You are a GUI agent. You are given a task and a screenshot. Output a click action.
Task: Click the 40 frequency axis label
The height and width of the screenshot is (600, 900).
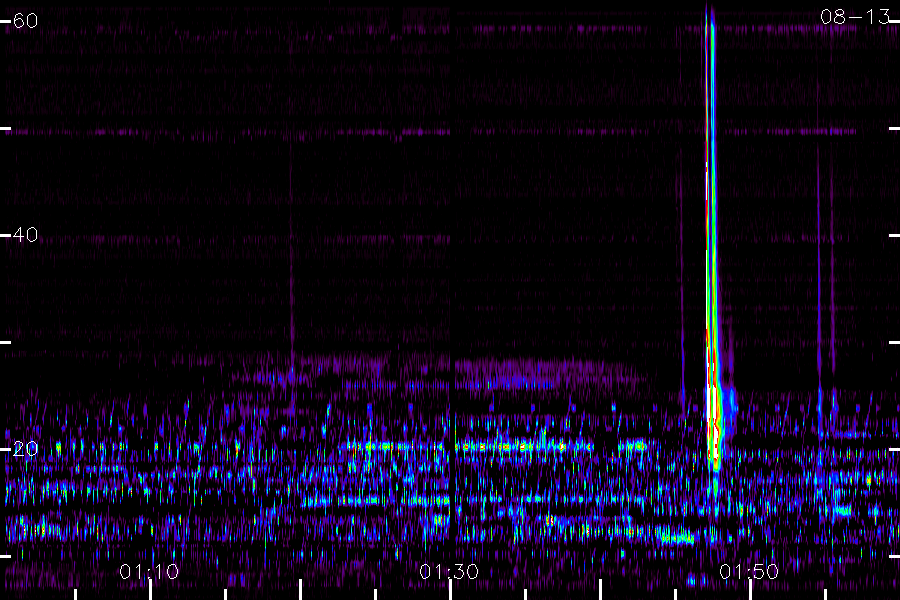(x=25, y=234)
